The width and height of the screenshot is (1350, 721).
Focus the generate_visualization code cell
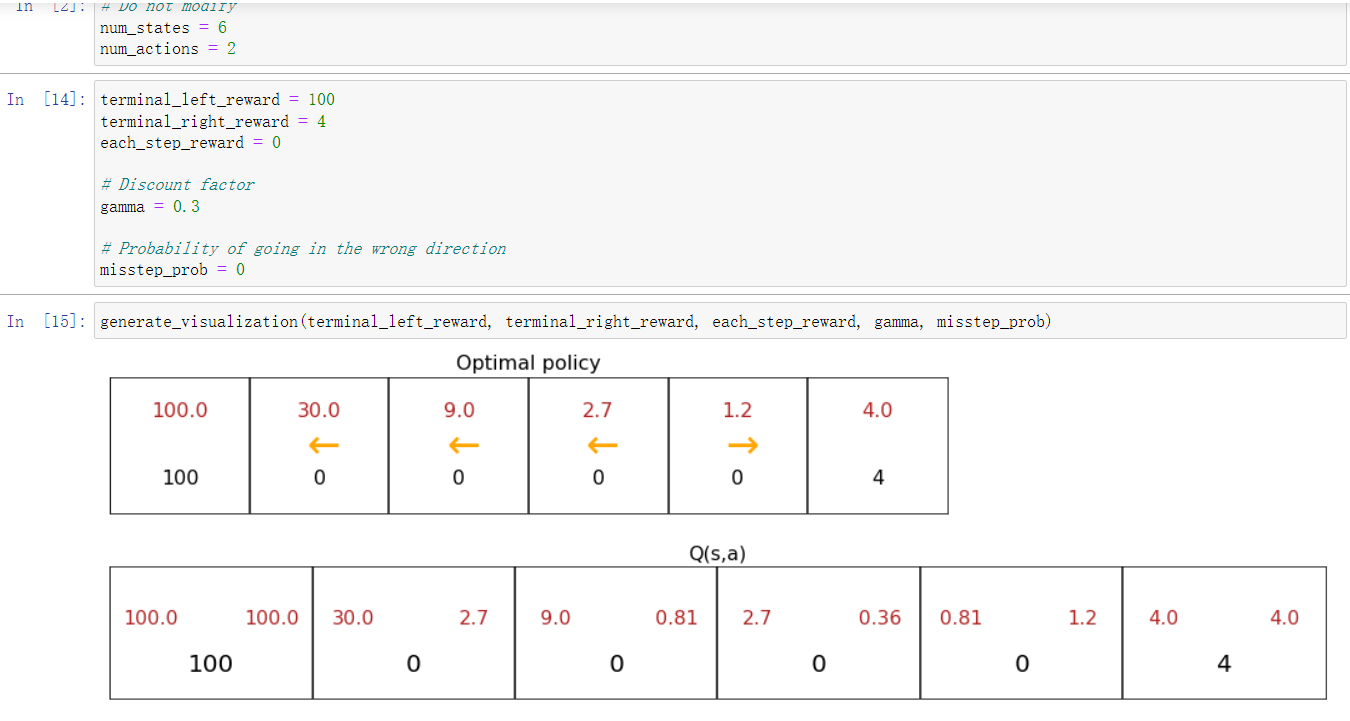click(x=720, y=321)
